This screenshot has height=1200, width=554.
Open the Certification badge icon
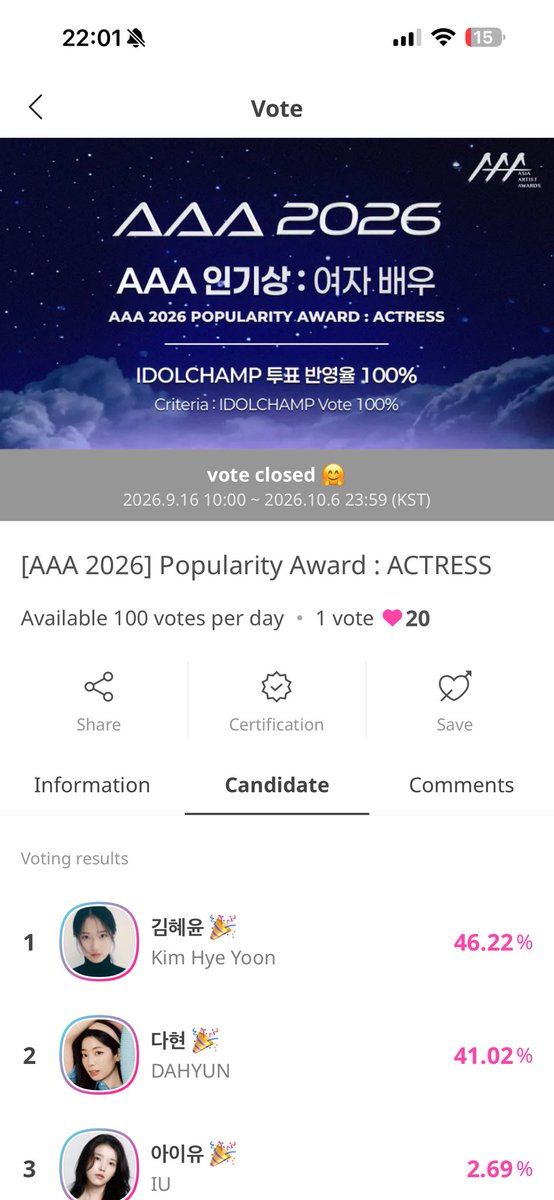click(x=276, y=687)
